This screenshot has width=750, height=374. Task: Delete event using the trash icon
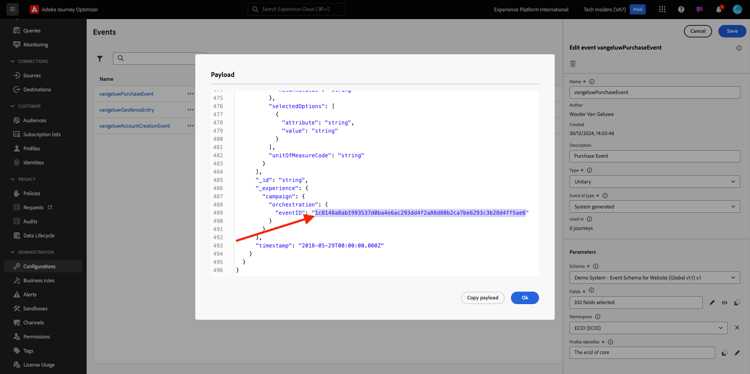573,64
